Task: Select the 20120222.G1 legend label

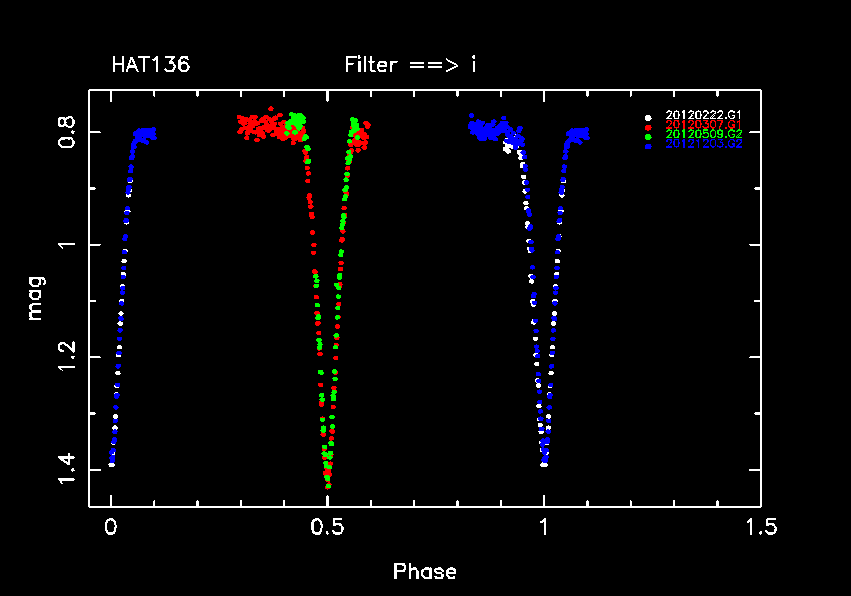Action: (704, 116)
